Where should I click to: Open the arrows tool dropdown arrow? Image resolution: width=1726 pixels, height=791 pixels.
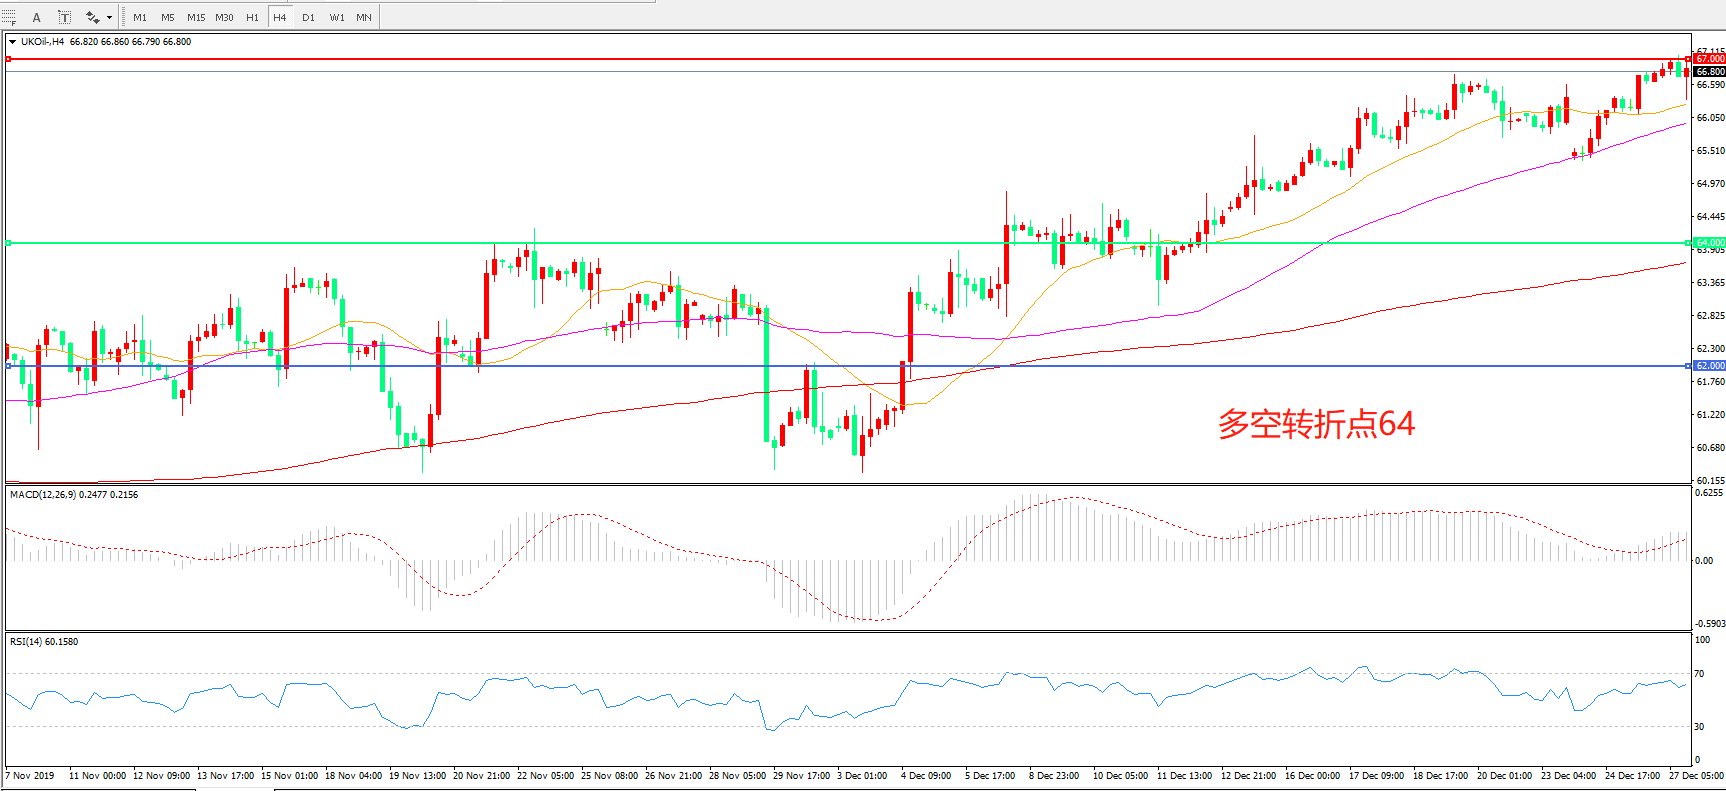[109, 17]
